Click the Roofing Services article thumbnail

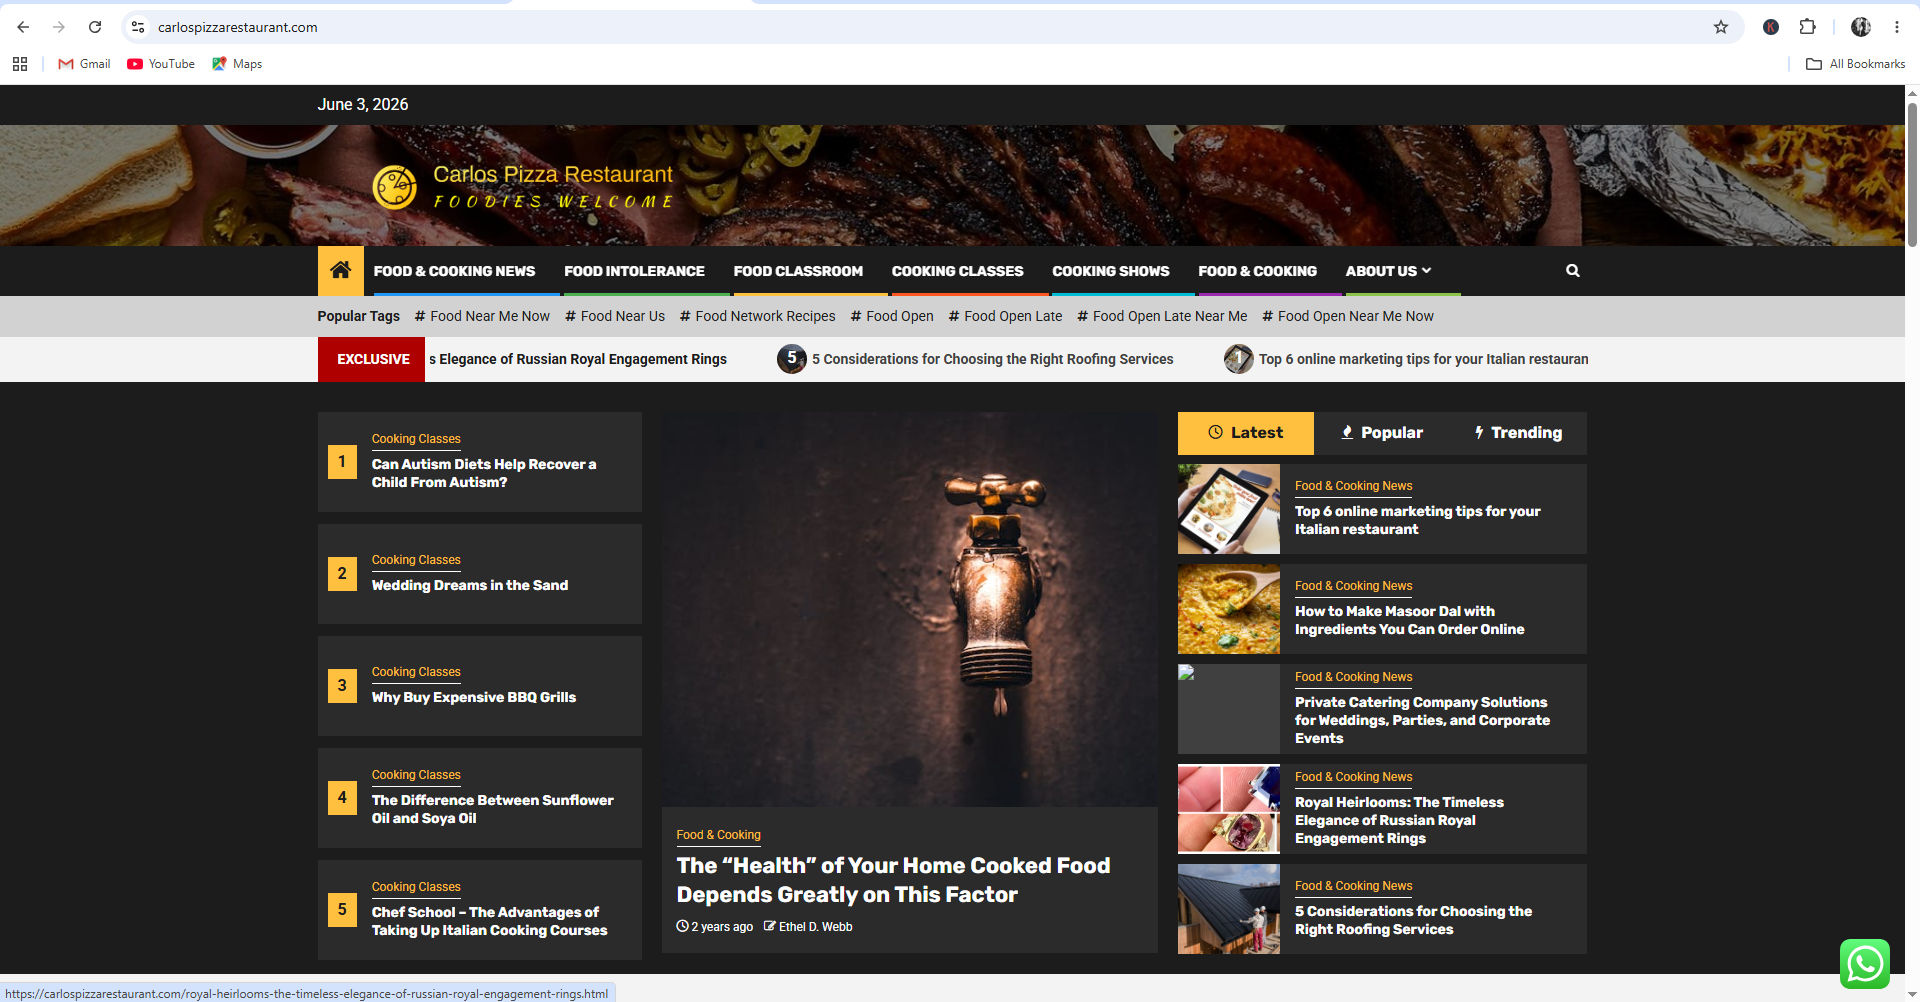pos(1229,909)
